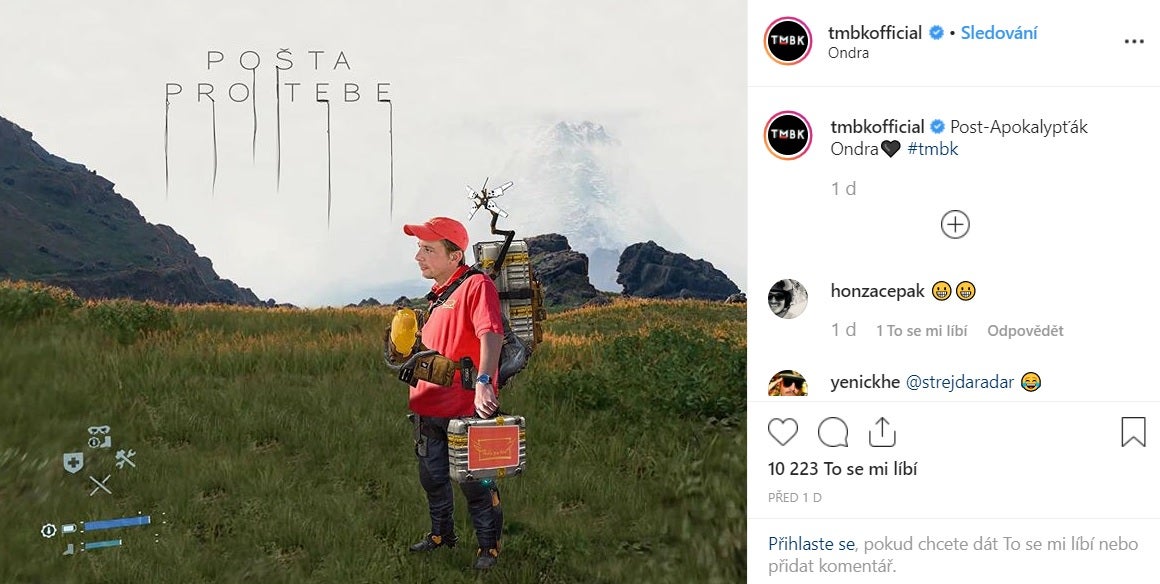Click the Pošta pro tebe post image
The image size is (1160, 584).
click(373, 292)
